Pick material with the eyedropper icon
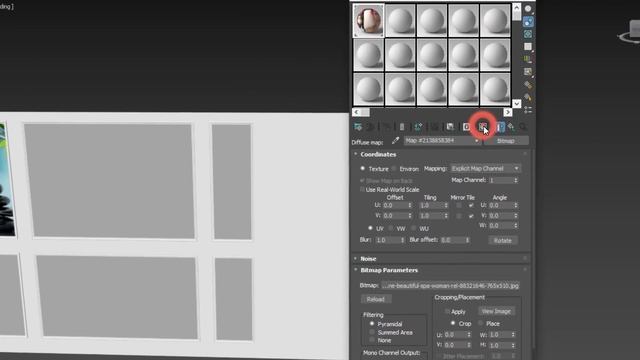The image size is (640, 360). click(x=395, y=141)
